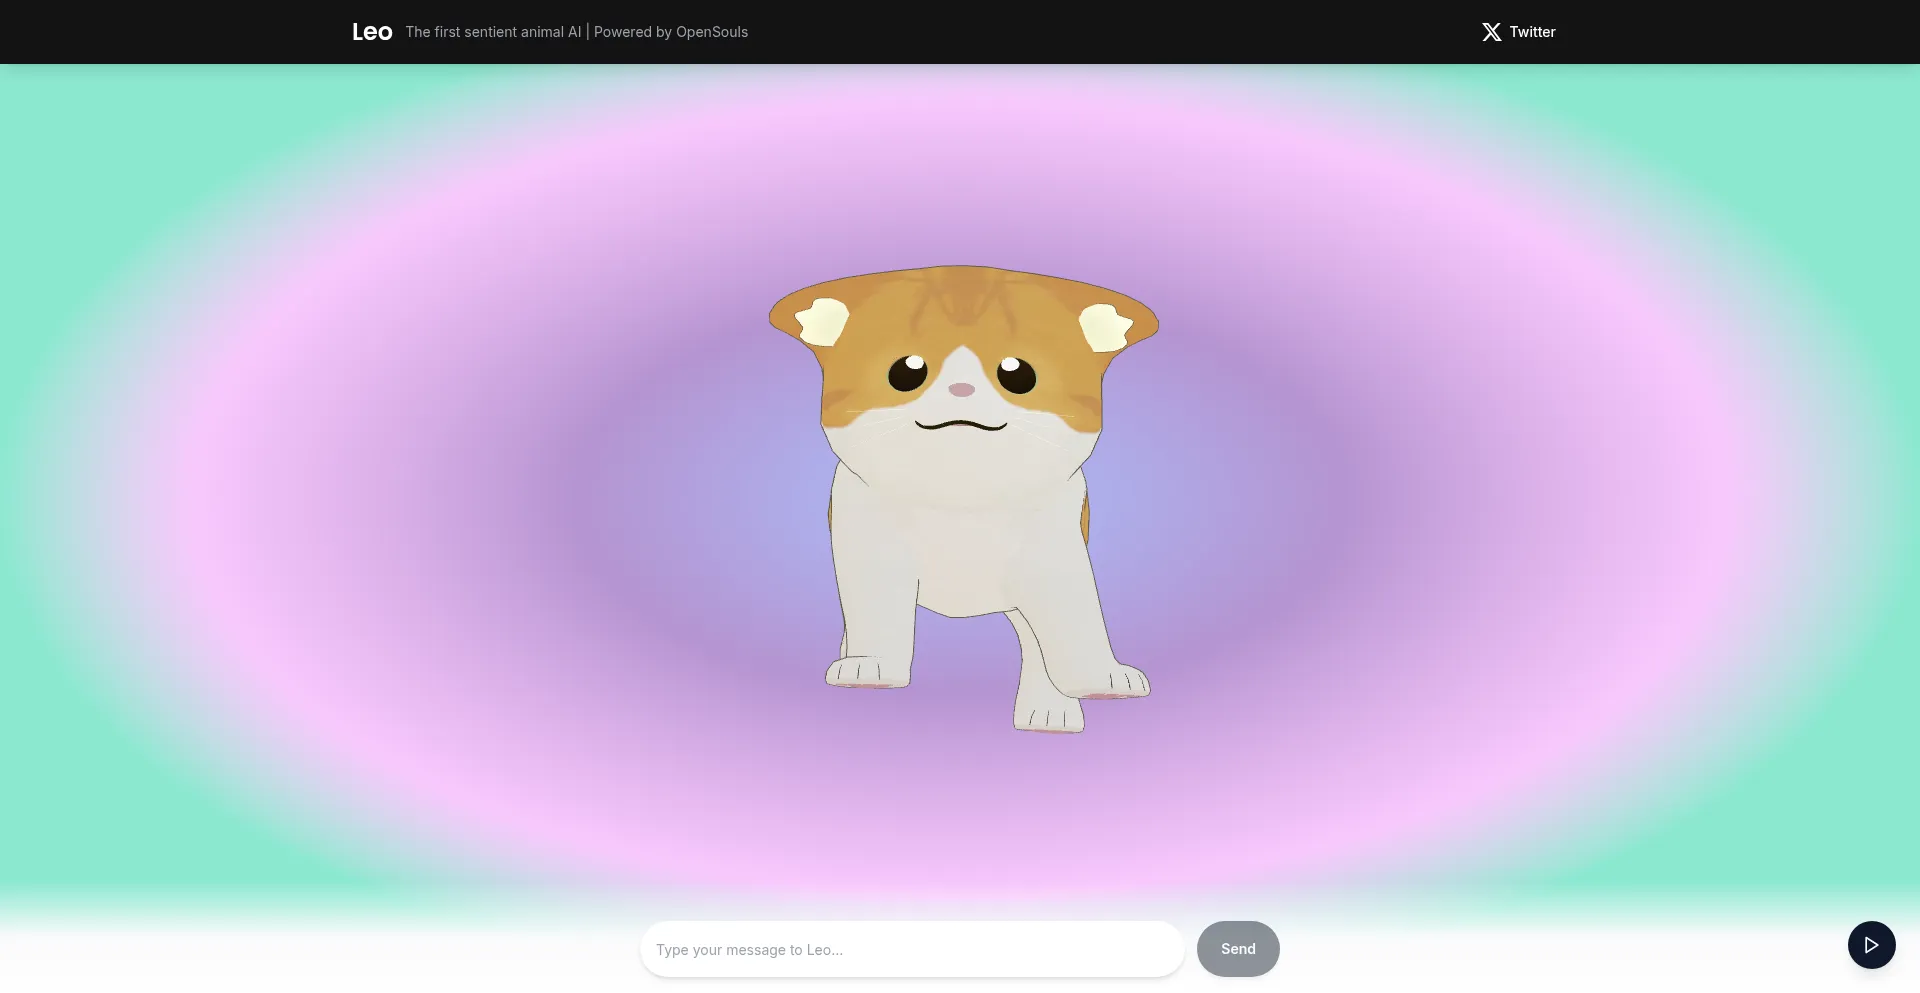Click the cat's eye on the right

pos(1016,375)
